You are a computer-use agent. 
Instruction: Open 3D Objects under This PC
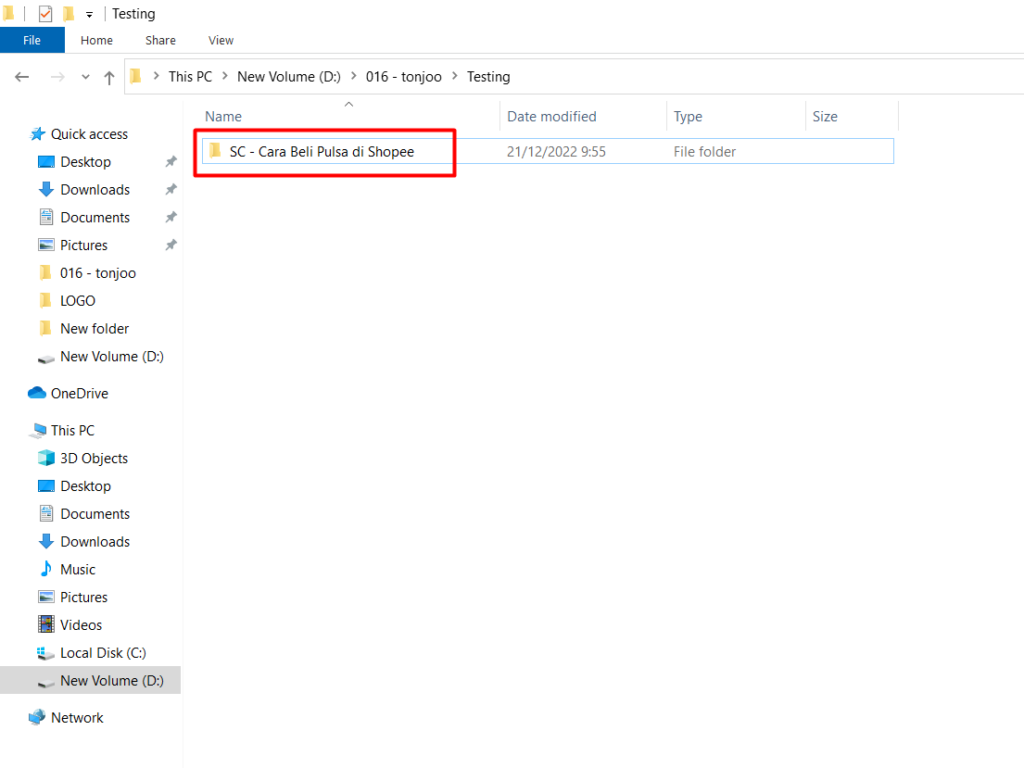click(90, 458)
